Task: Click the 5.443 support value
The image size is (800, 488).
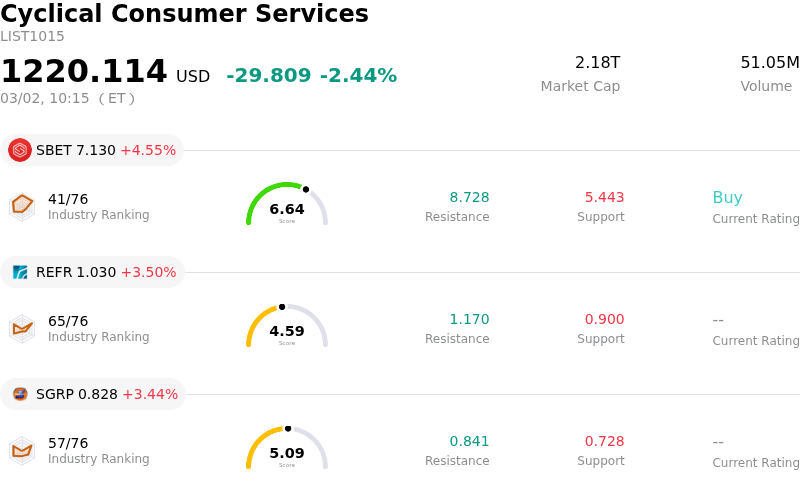Action: [604, 198]
